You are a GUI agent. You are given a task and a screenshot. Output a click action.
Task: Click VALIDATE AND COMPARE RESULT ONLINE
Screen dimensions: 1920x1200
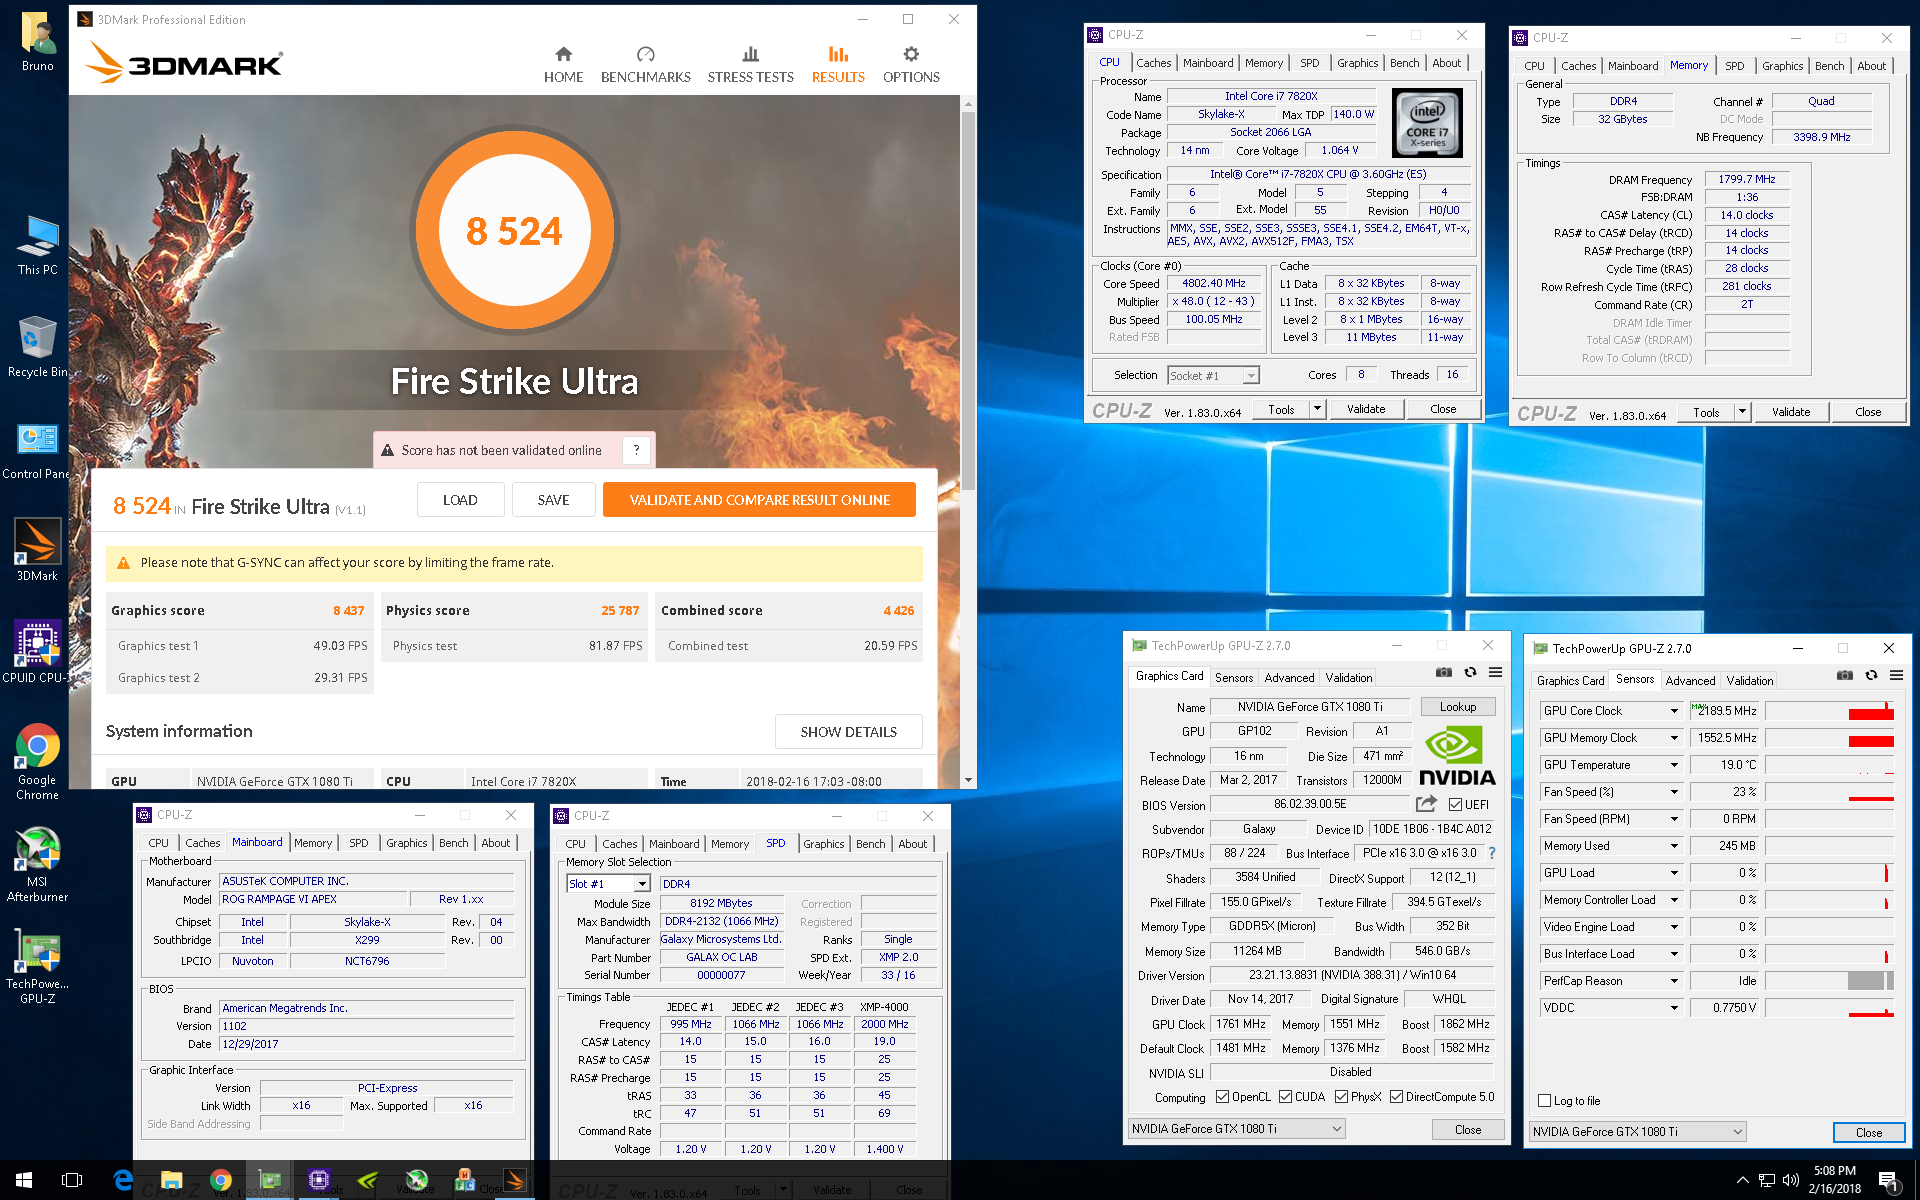(759, 500)
